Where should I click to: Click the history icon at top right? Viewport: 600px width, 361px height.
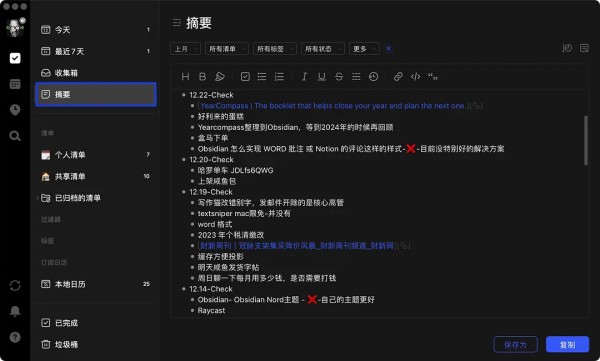567,48
